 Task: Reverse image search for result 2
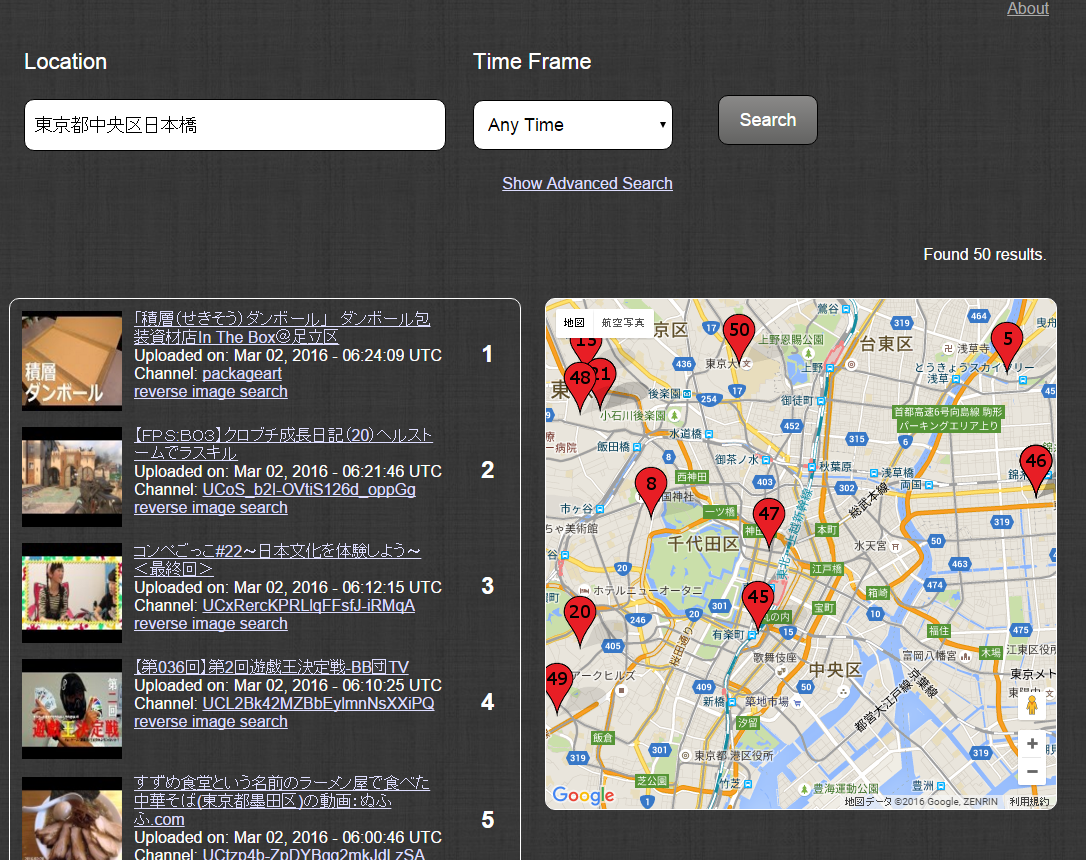pos(211,508)
